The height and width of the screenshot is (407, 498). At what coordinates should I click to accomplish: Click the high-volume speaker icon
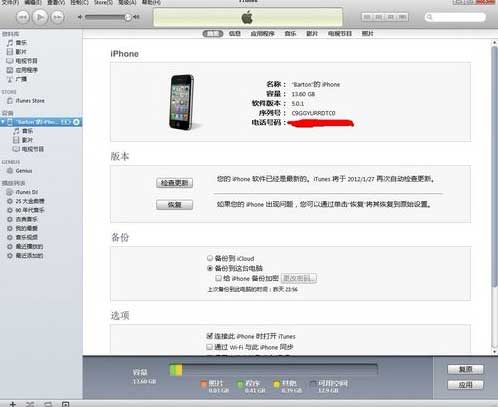tap(136, 17)
